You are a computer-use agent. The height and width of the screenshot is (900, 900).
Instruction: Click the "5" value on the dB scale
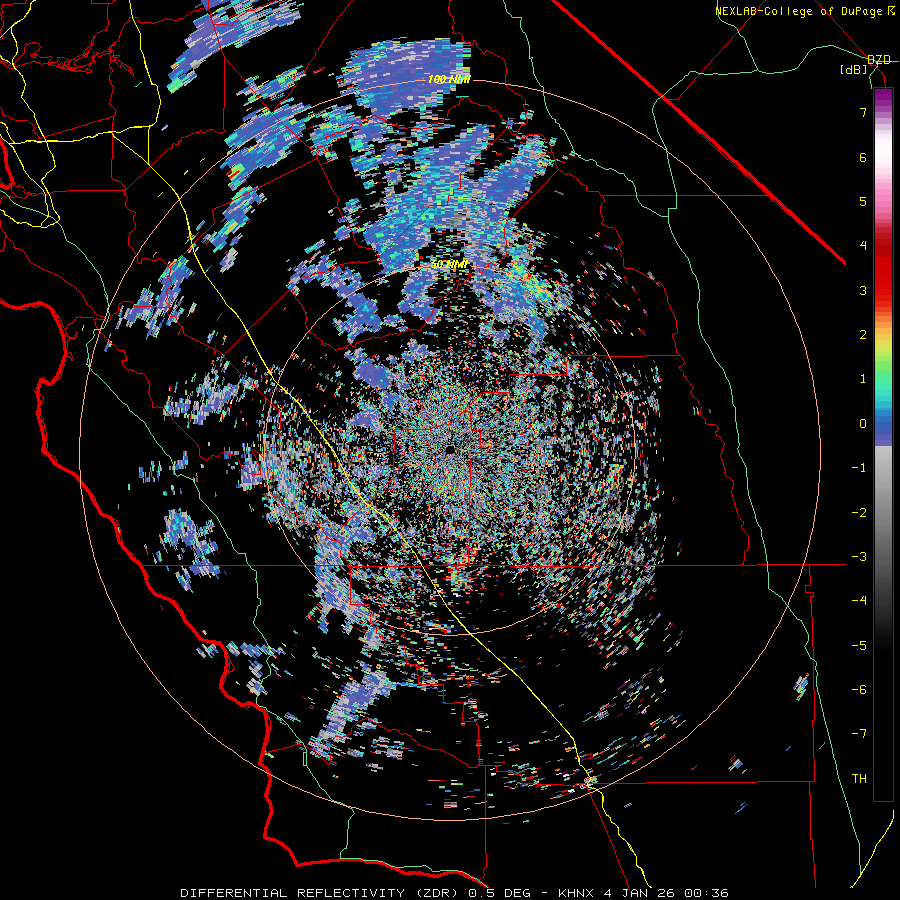[863, 201]
